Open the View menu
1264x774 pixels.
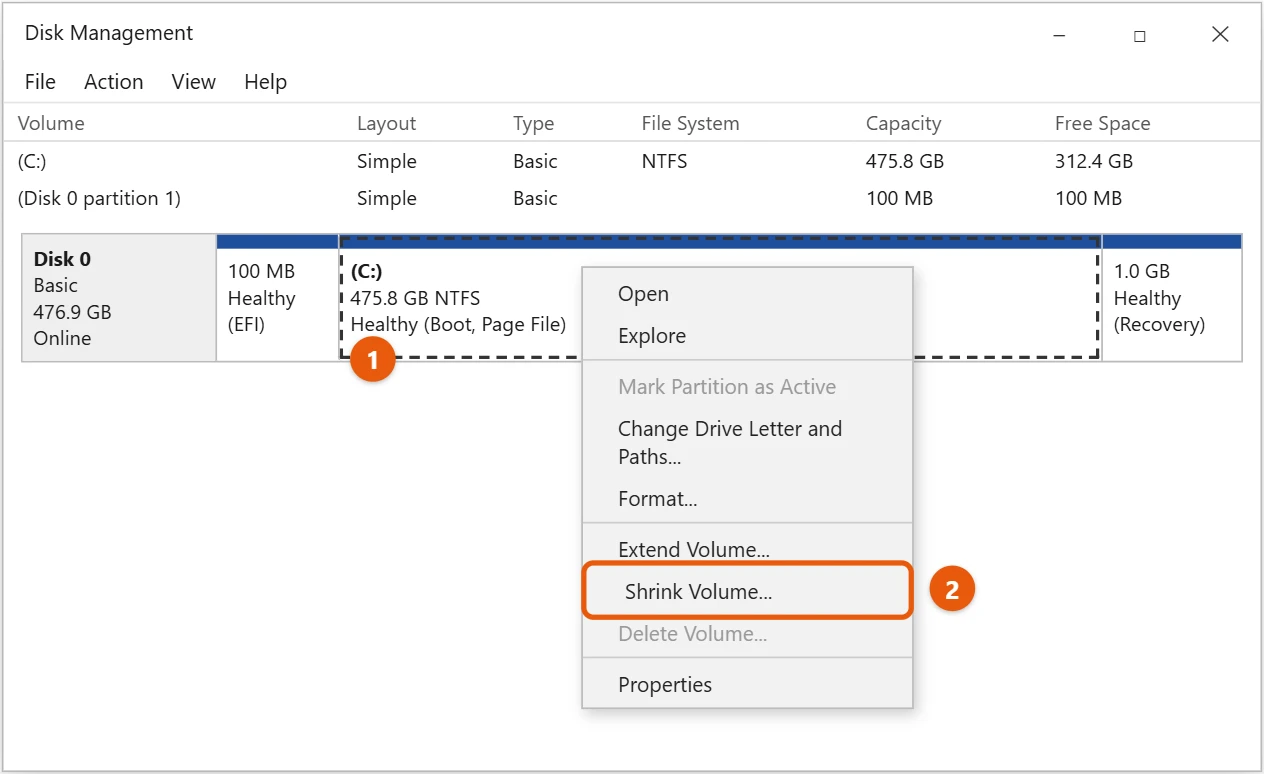tap(193, 82)
